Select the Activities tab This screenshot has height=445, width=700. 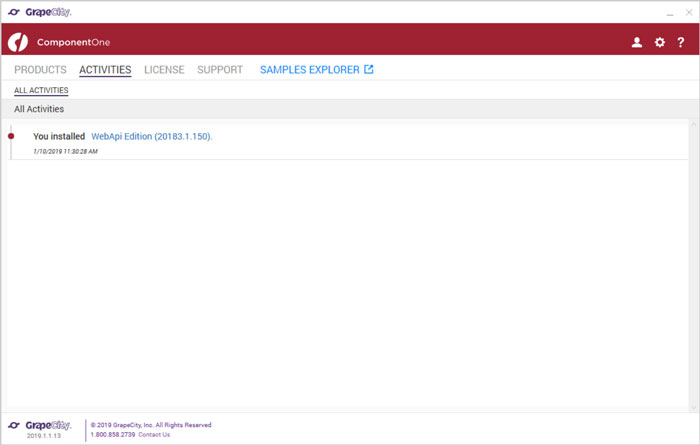[x=105, y=70]
